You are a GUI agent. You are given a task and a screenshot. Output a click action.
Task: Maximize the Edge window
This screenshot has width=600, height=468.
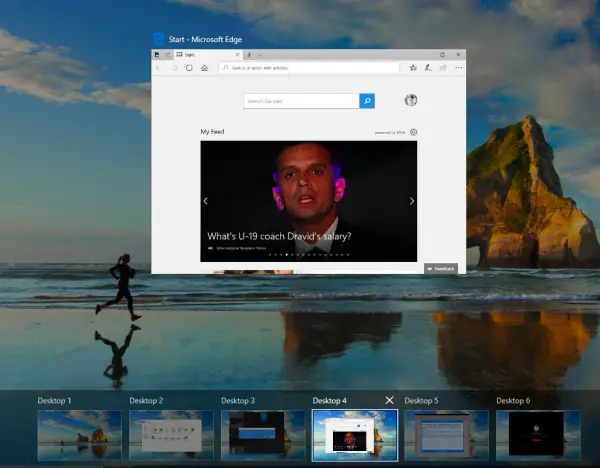pyautogui.click(x=442, y=55)
